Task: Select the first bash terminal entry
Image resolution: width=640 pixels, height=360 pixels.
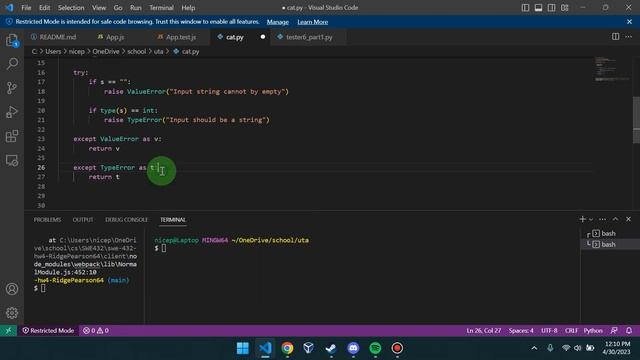Action: click(x=608, y=233)
